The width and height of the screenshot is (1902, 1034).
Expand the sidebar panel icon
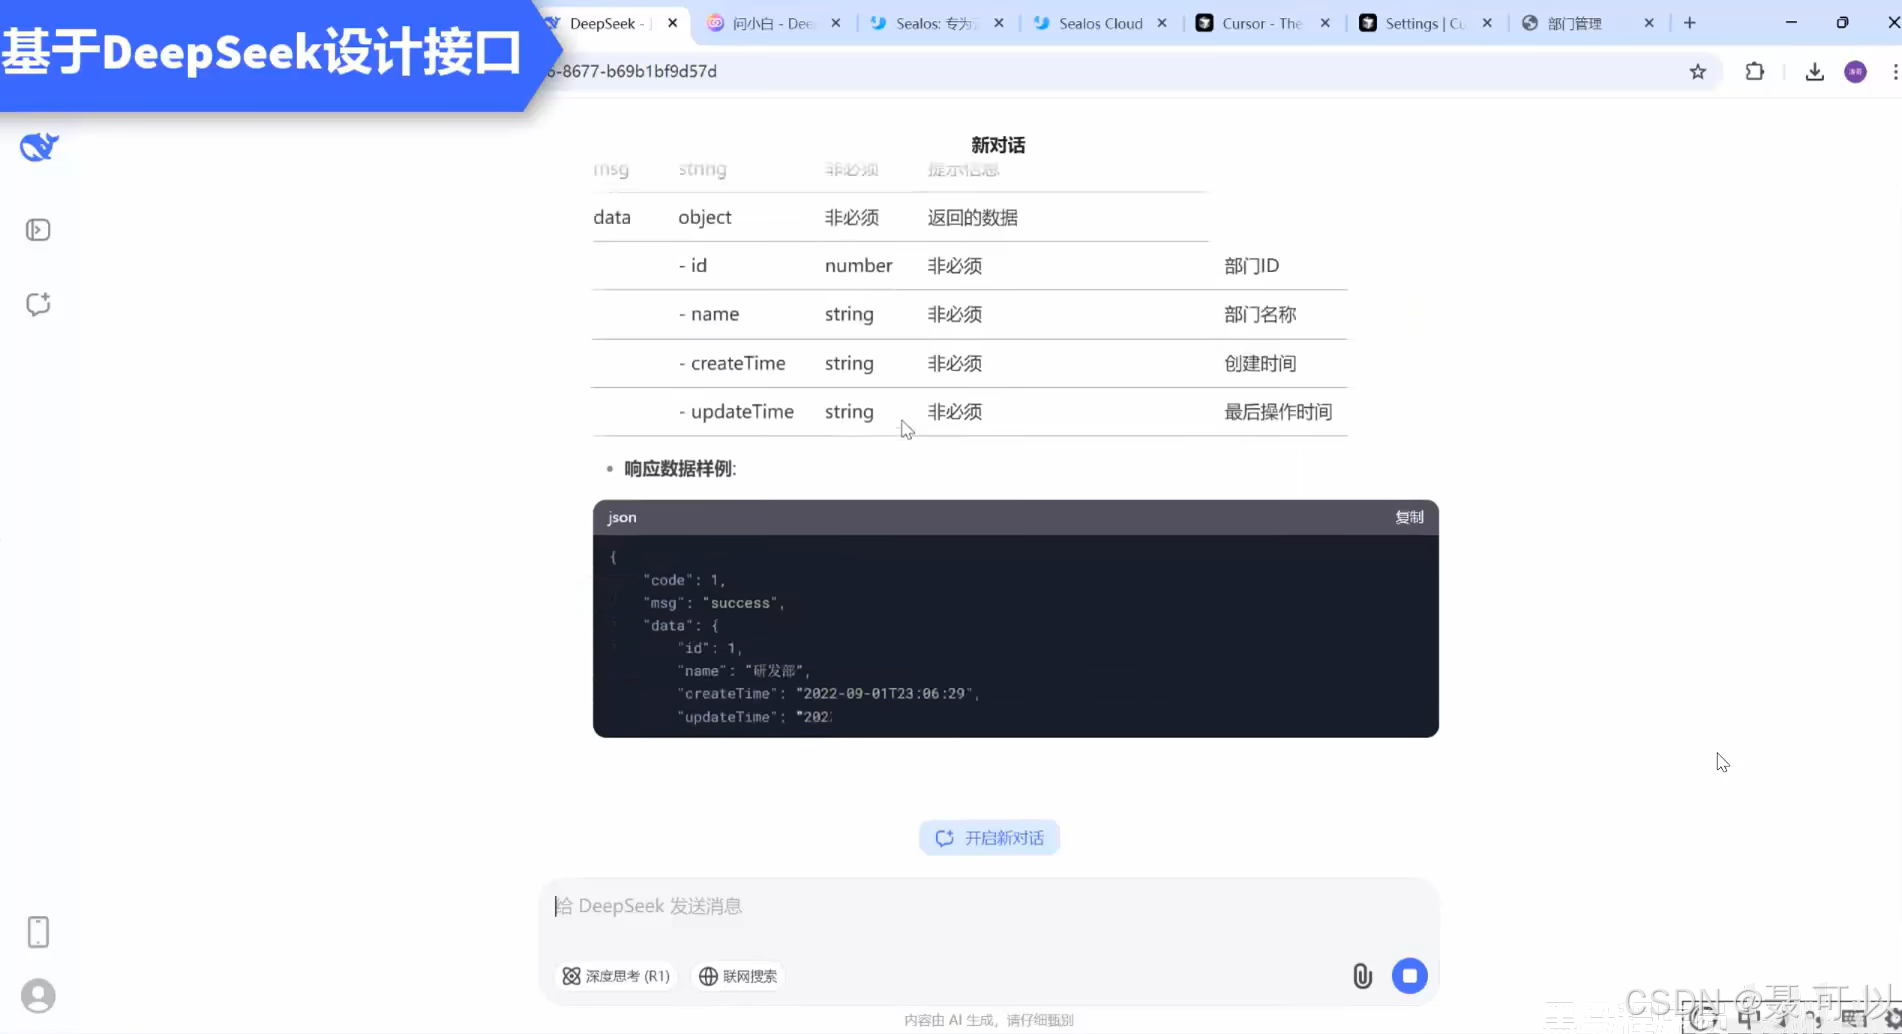(38, 230)
